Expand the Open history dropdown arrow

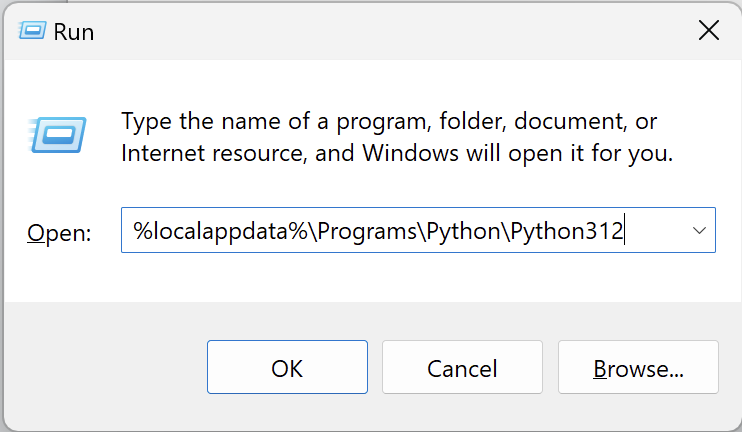[699, 231]
